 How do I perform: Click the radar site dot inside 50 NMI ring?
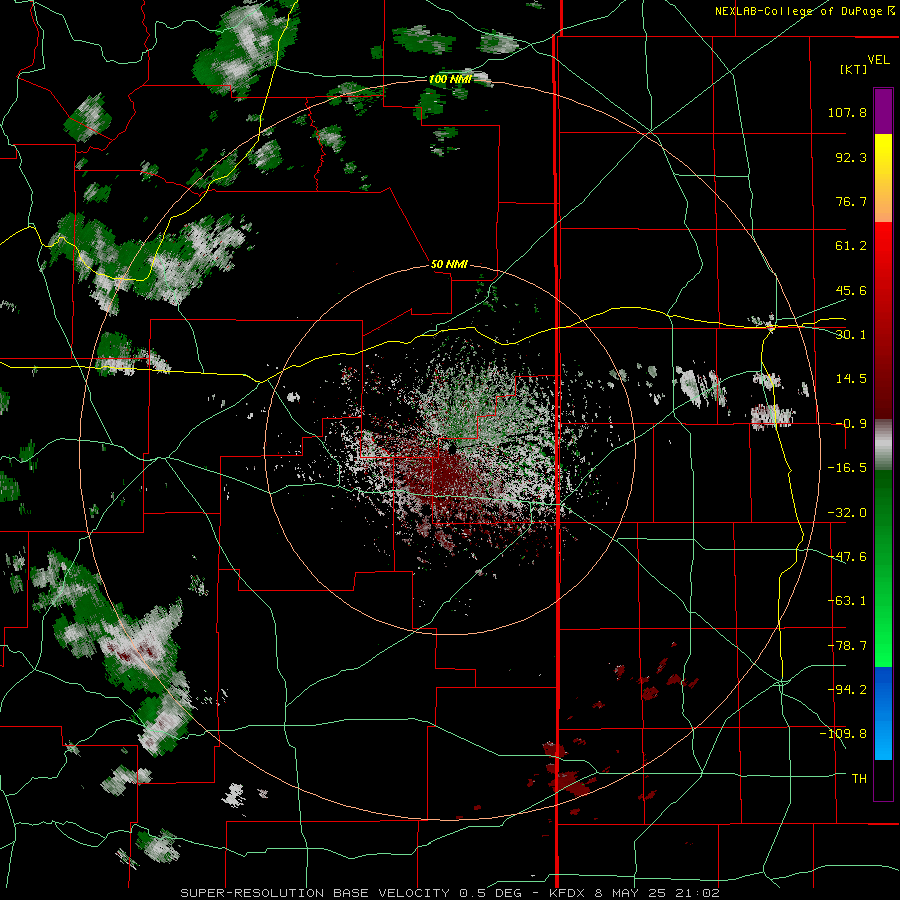(452, 449)
